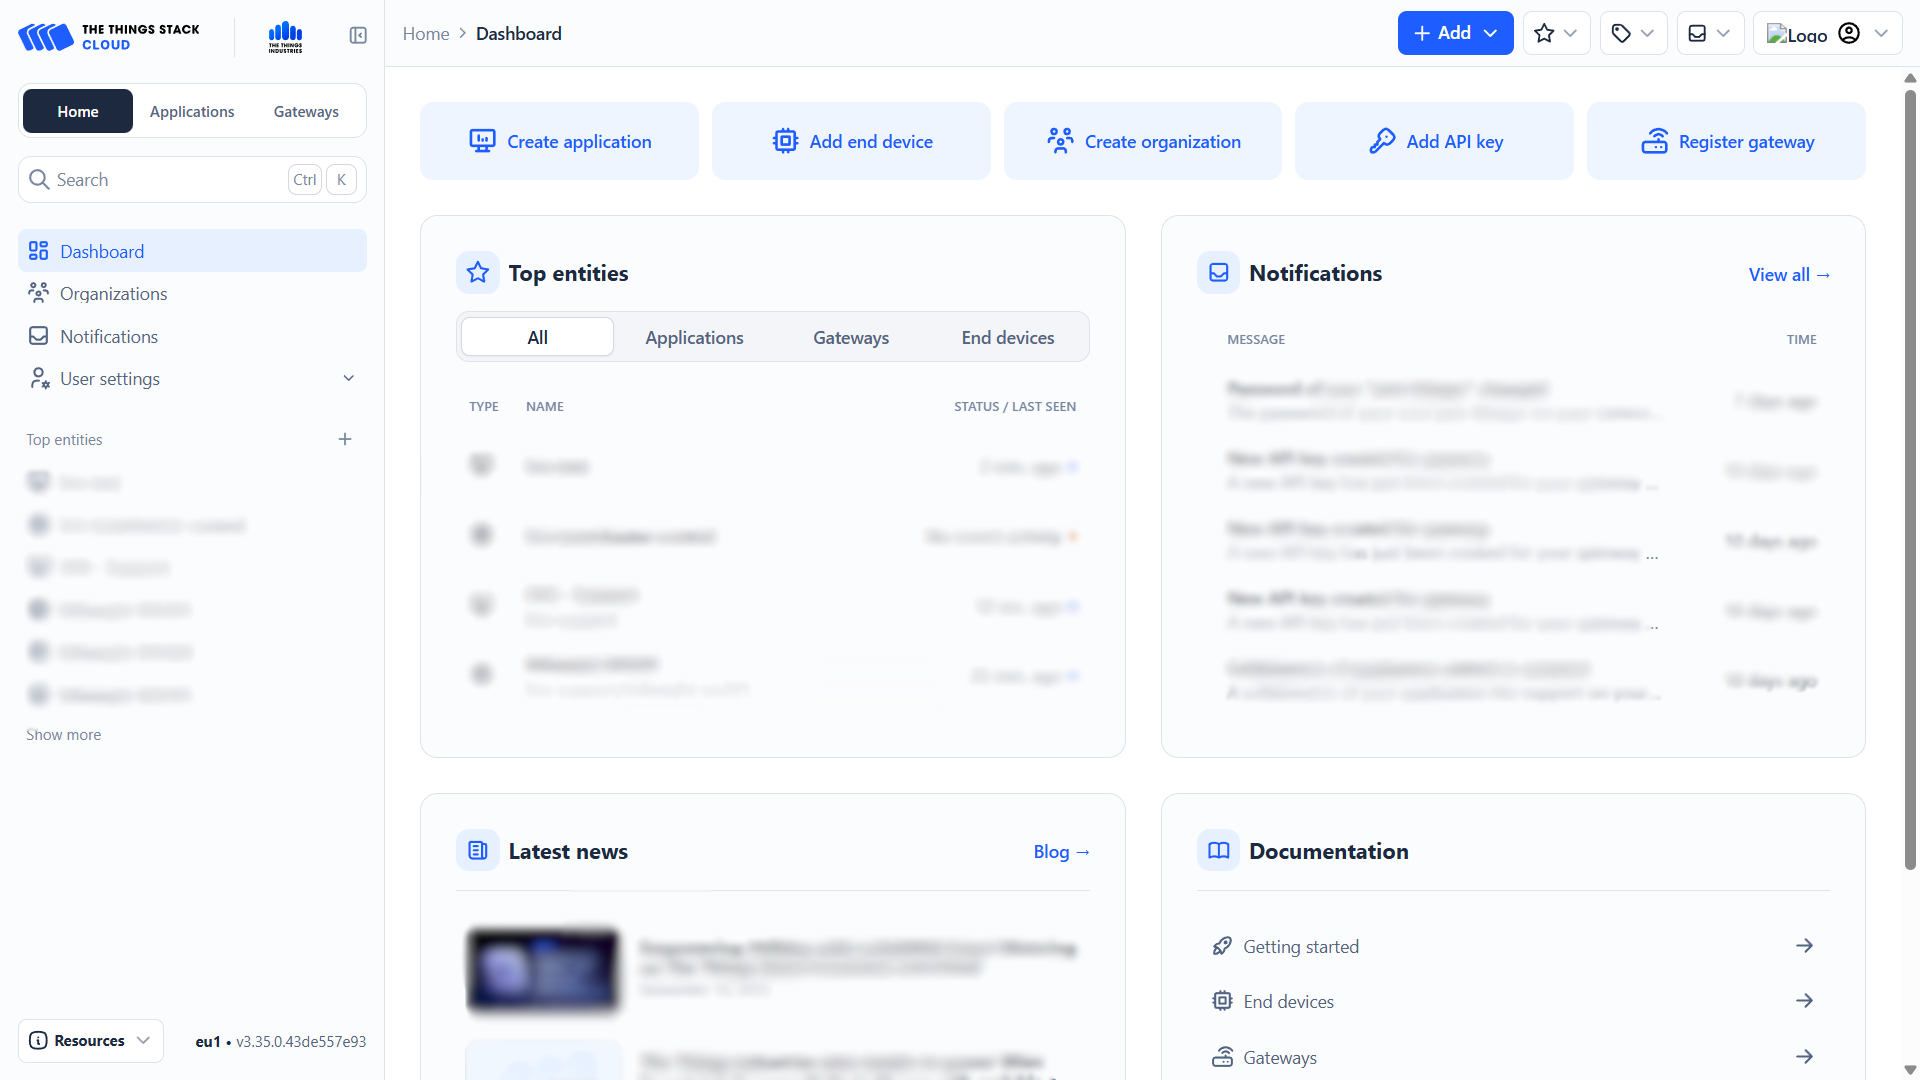Click the user profile avatar icon
Screen dimensions: 1920x1080
click(1849, 34)
